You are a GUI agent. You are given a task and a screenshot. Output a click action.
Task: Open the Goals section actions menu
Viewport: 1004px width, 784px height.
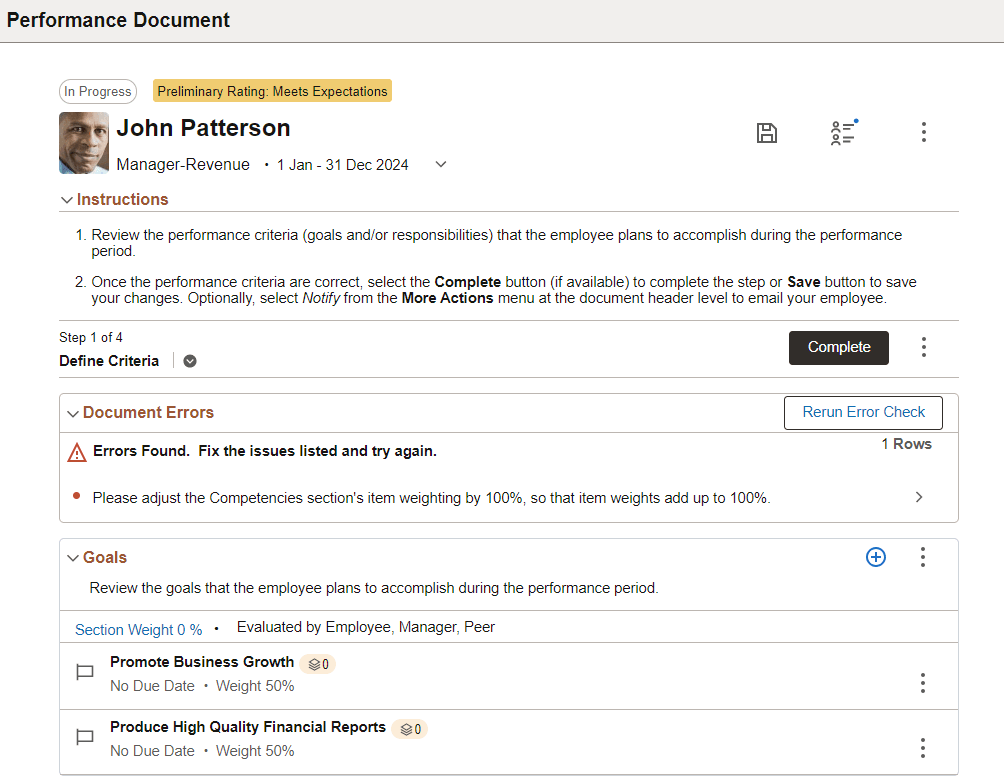click(x=922, y=557)
